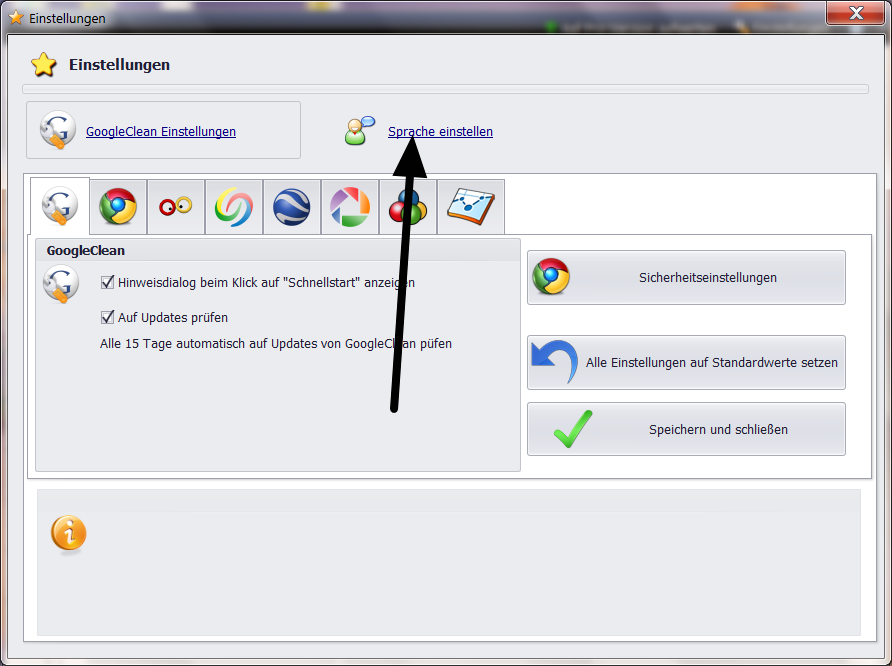Click the green checkmark icon

(573, 428)
